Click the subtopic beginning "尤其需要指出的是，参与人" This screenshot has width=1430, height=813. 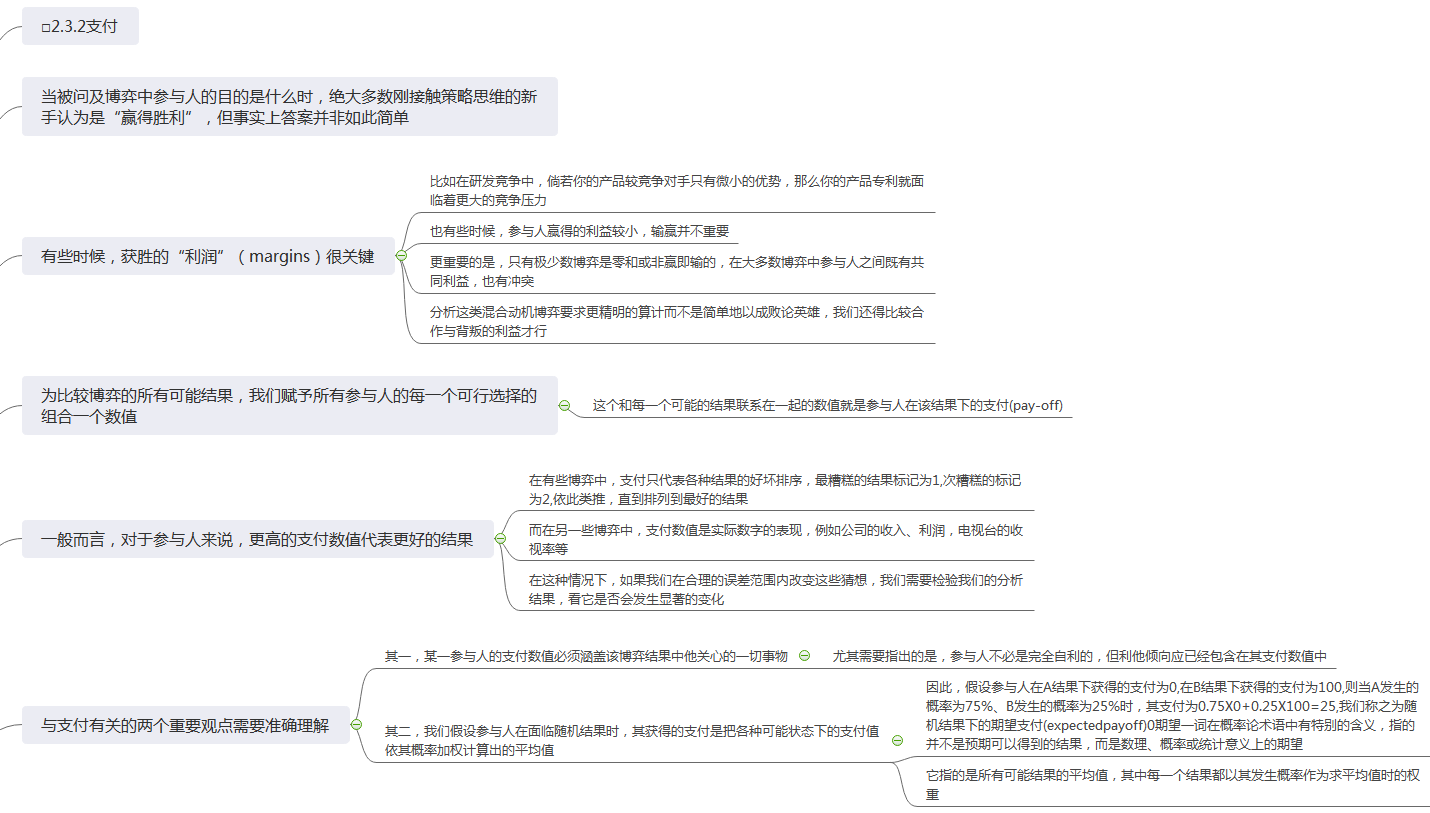click(x=1080, y=656)
